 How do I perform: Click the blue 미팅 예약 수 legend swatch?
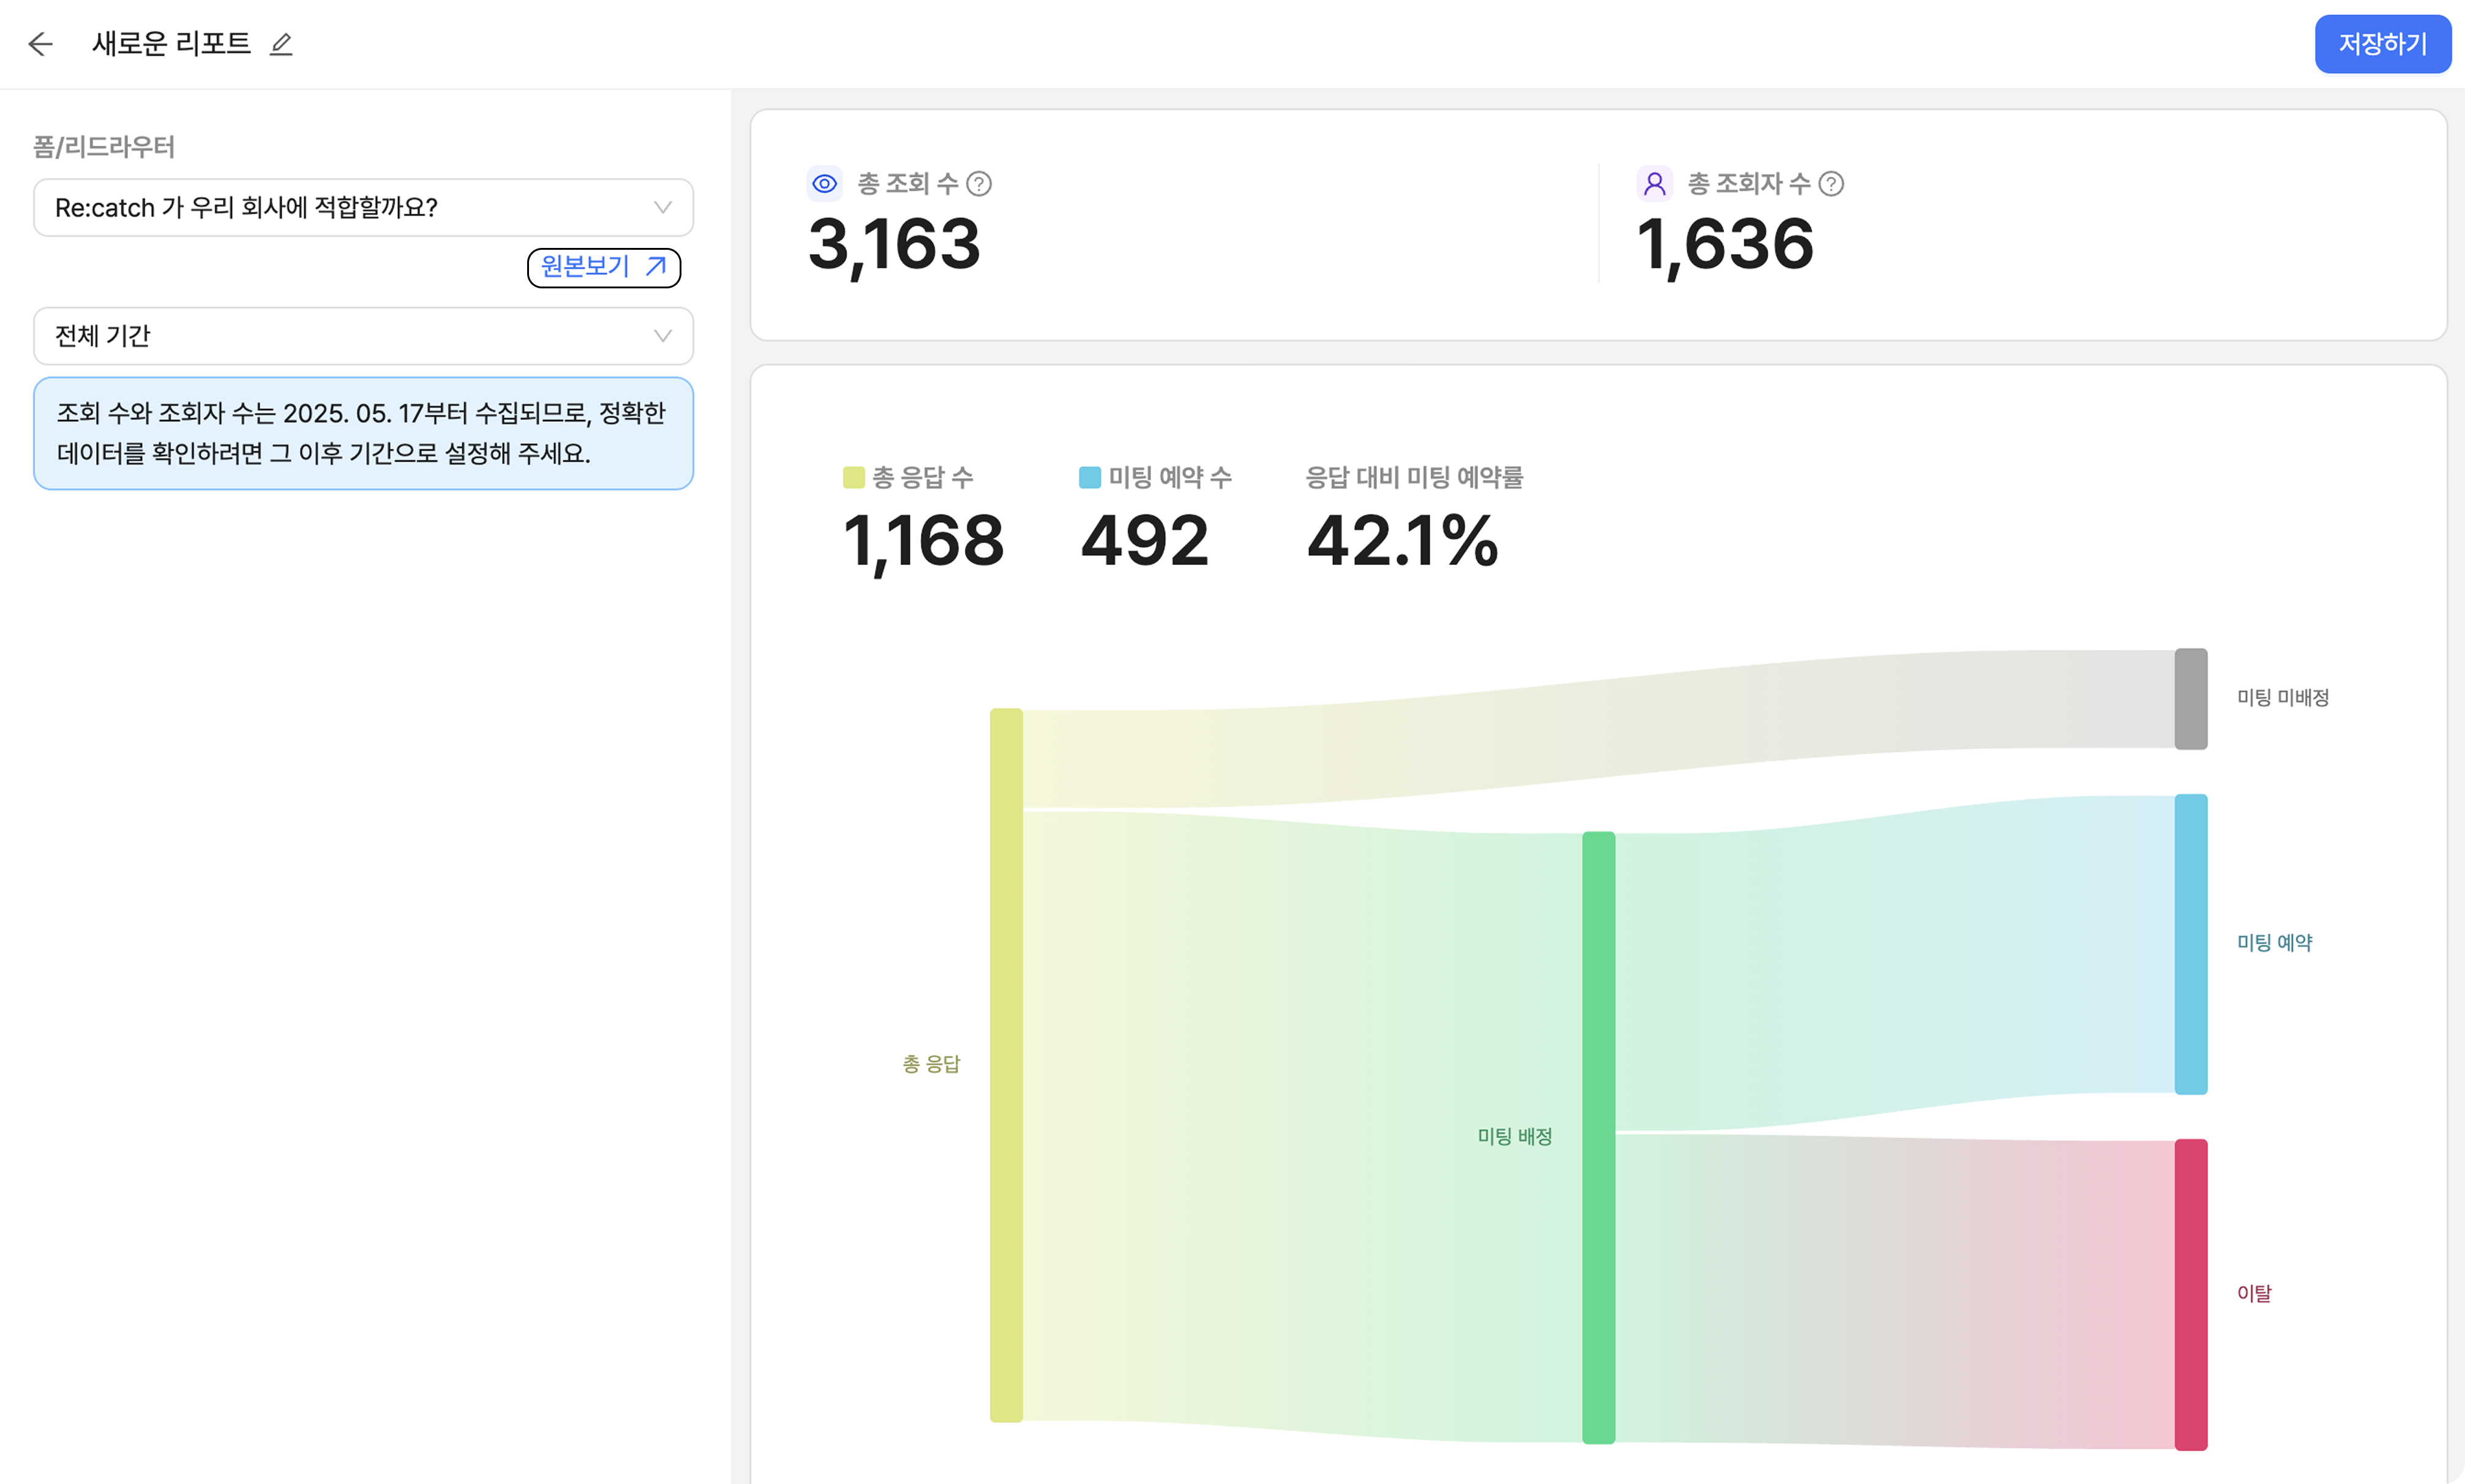(x=1089, y=477)
